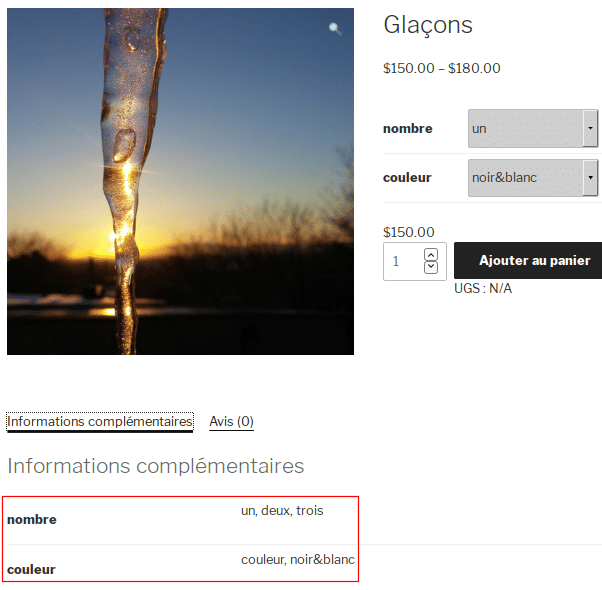Switch to the 'Informations complémentaires' tab
This screenshot has height=590, width=602.
coord(100,421)
